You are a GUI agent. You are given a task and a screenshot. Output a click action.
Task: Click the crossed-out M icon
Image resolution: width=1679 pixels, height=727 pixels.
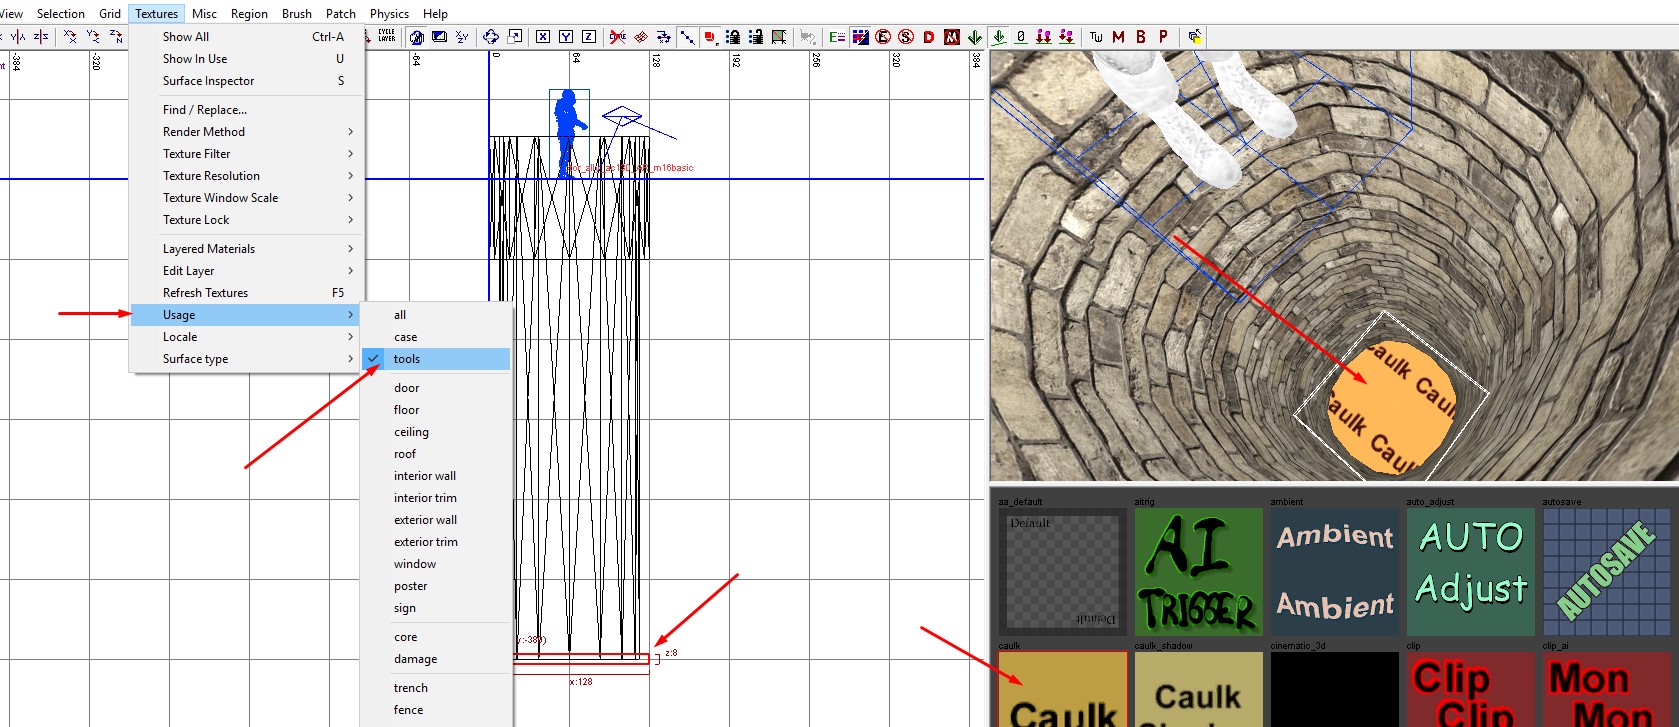tap(952, 37)
